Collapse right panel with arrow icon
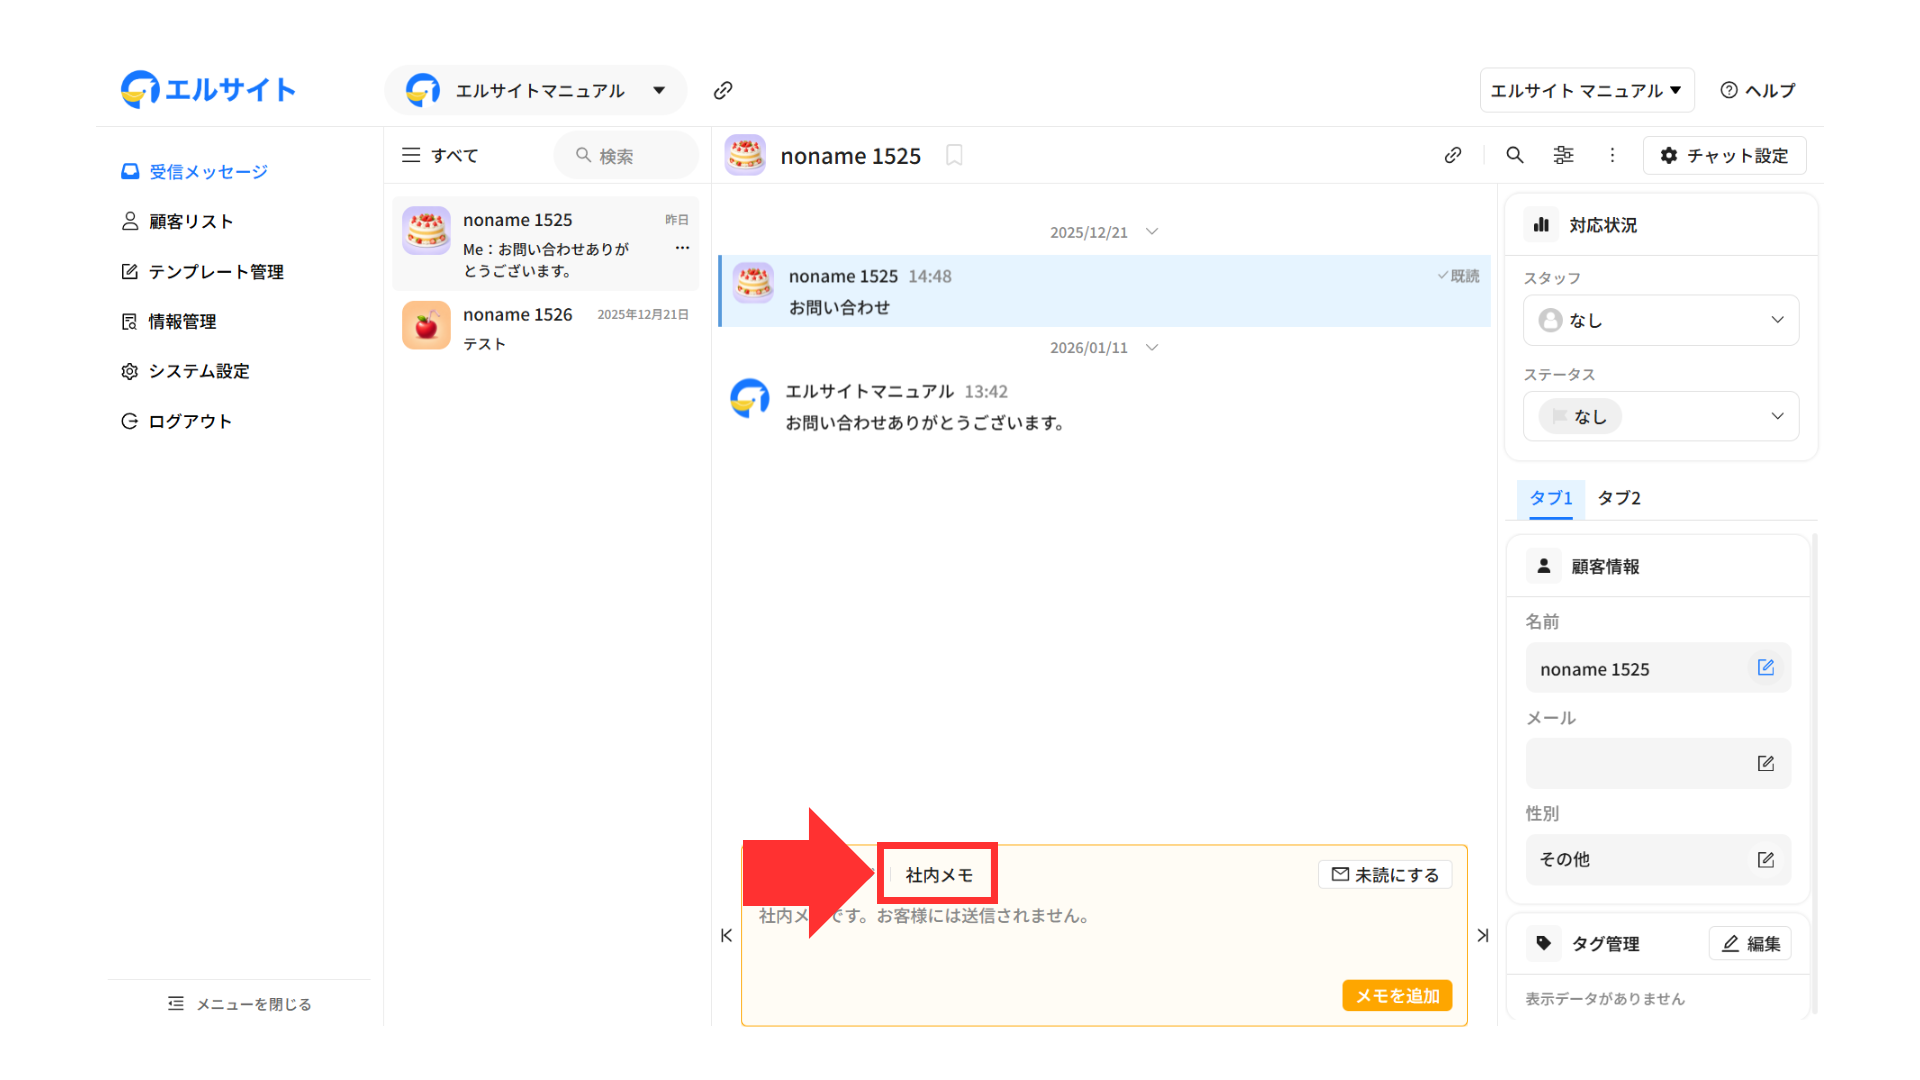 coord(1483,936)
